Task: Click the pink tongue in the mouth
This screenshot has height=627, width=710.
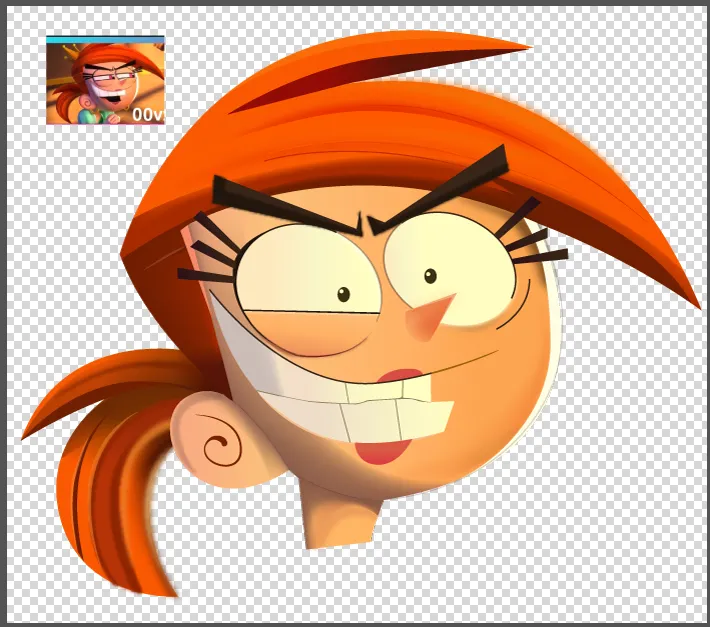Action: pyautogui.click(x=382, y=451)
